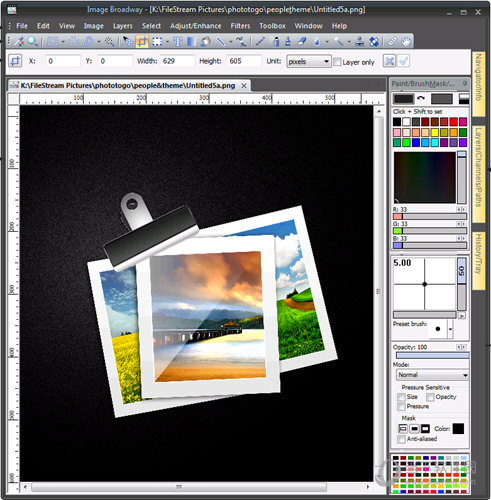The image size is (491, 500).
Task: Pick the bright red palette swatch
Action: [x=453, y=122]
